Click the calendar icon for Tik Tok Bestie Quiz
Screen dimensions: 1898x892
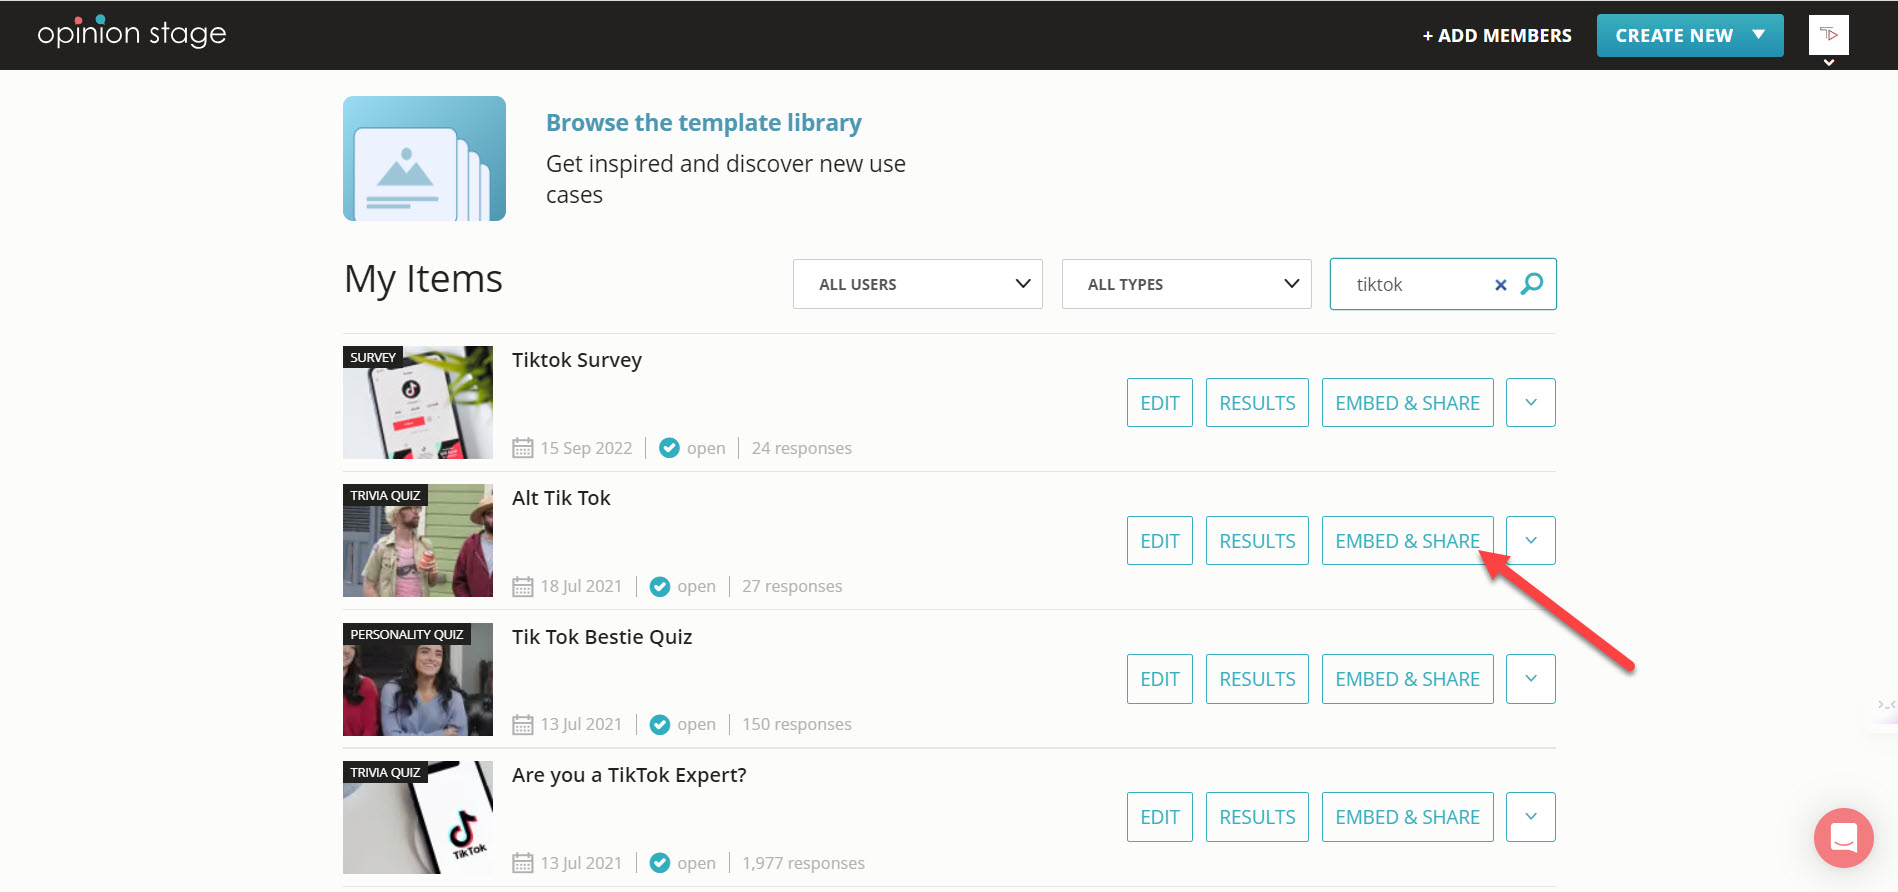(522, 724)
